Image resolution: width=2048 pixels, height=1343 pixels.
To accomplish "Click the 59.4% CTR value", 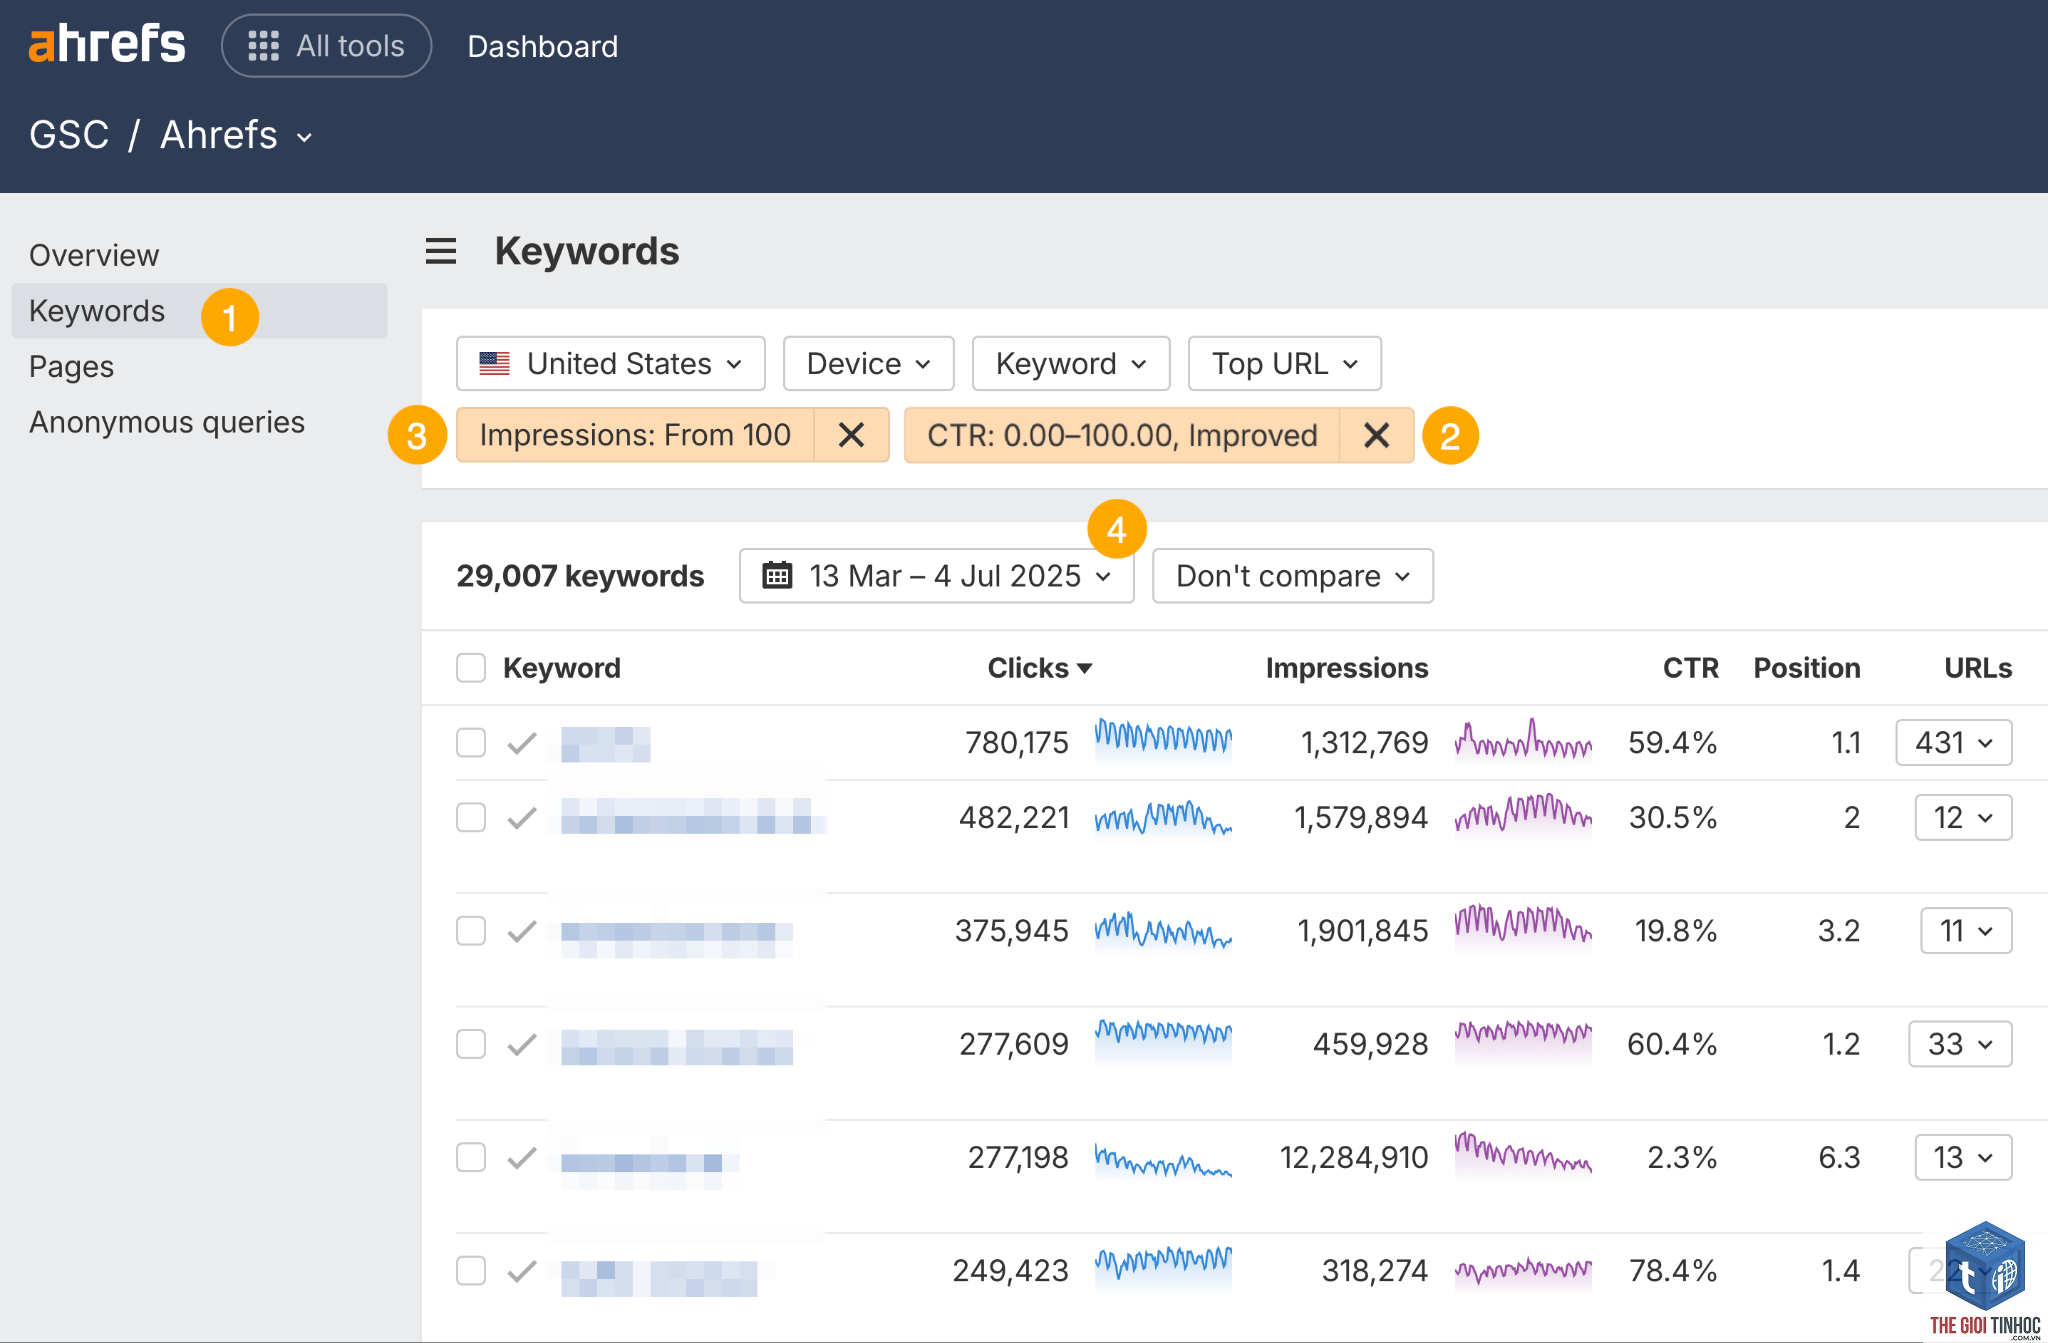I will point(1672,743).
